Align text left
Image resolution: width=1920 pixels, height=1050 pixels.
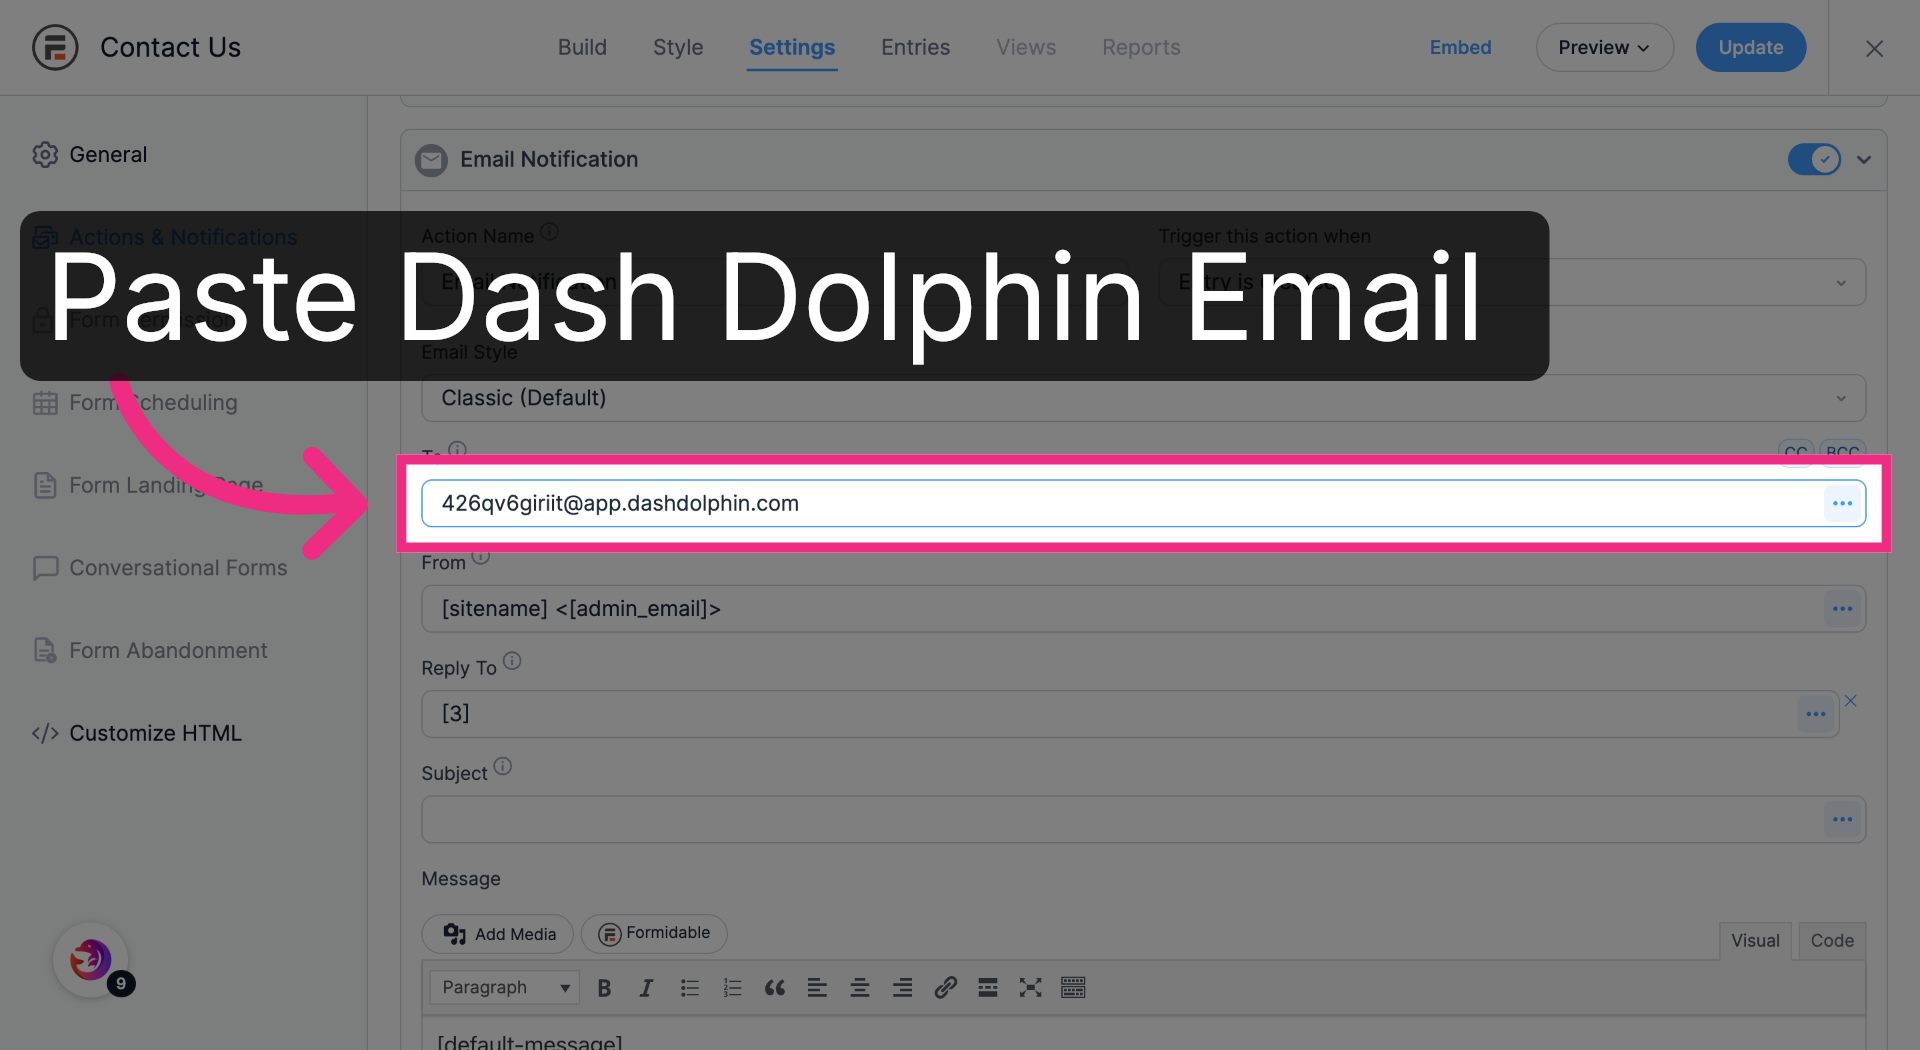[x=817, y=988]
